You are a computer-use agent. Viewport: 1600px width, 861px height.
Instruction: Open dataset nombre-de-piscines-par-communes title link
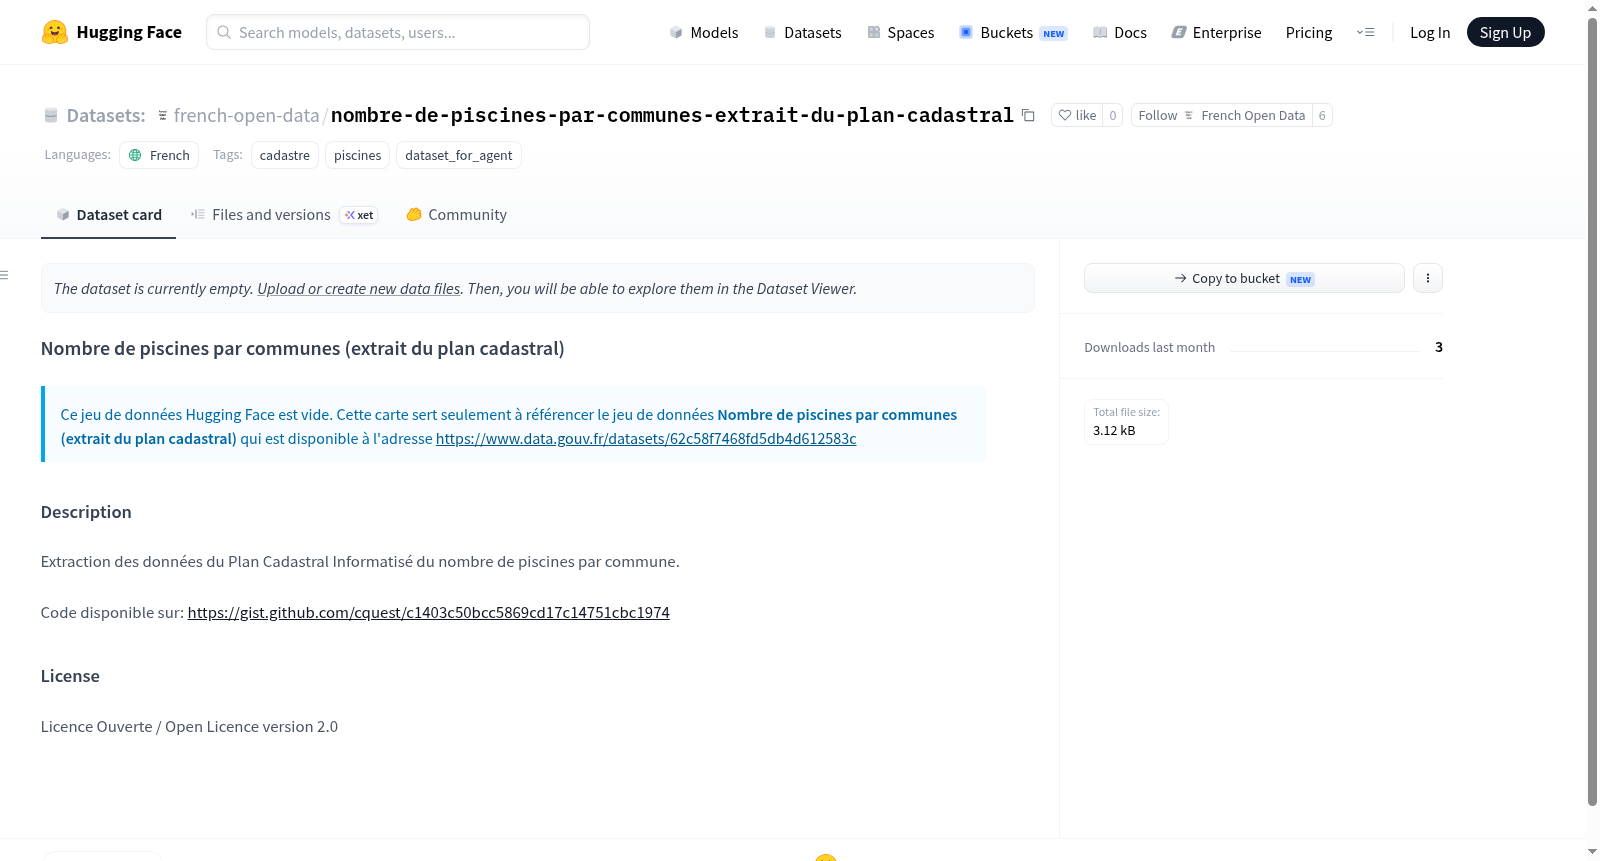(672, 115)
